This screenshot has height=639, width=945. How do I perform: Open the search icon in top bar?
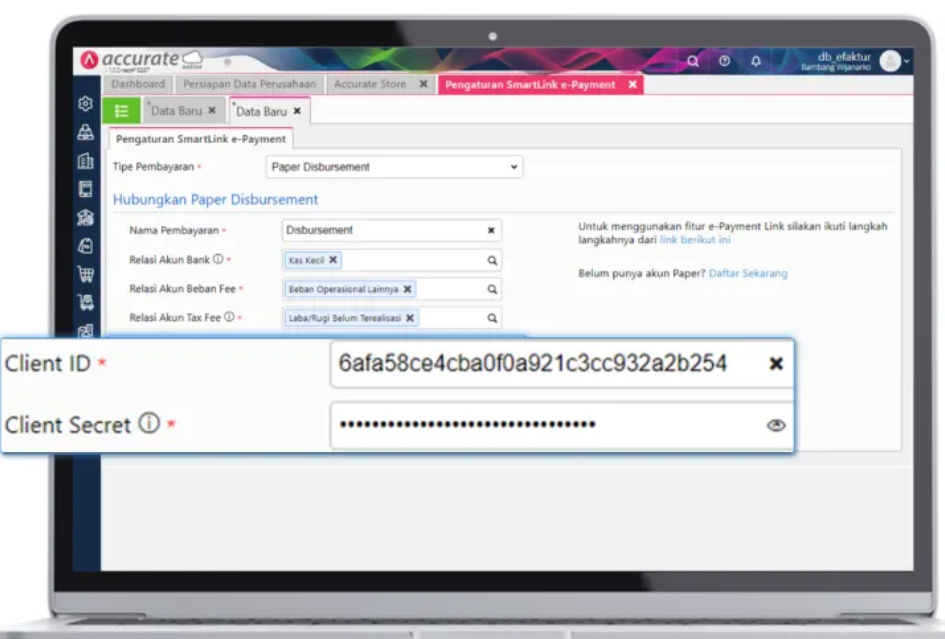pyautogui.click(x=693, y=61)
